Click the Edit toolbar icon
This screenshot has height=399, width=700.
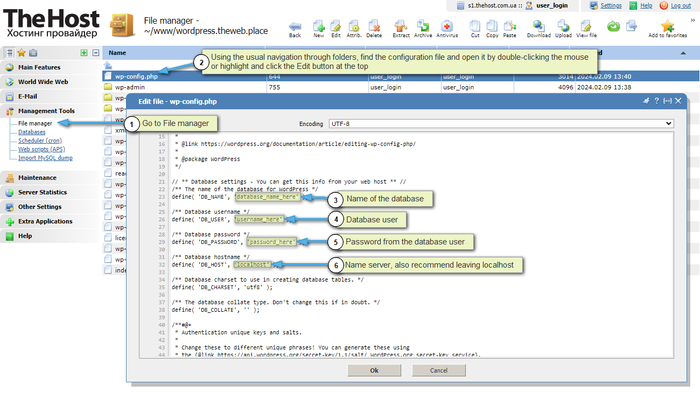pyautogui.click(x=336, y=29)
